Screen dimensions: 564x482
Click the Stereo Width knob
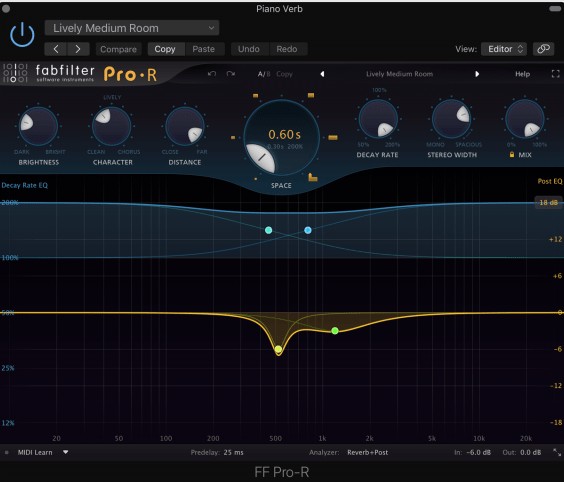pyautogui.click(x=451, y=119)
